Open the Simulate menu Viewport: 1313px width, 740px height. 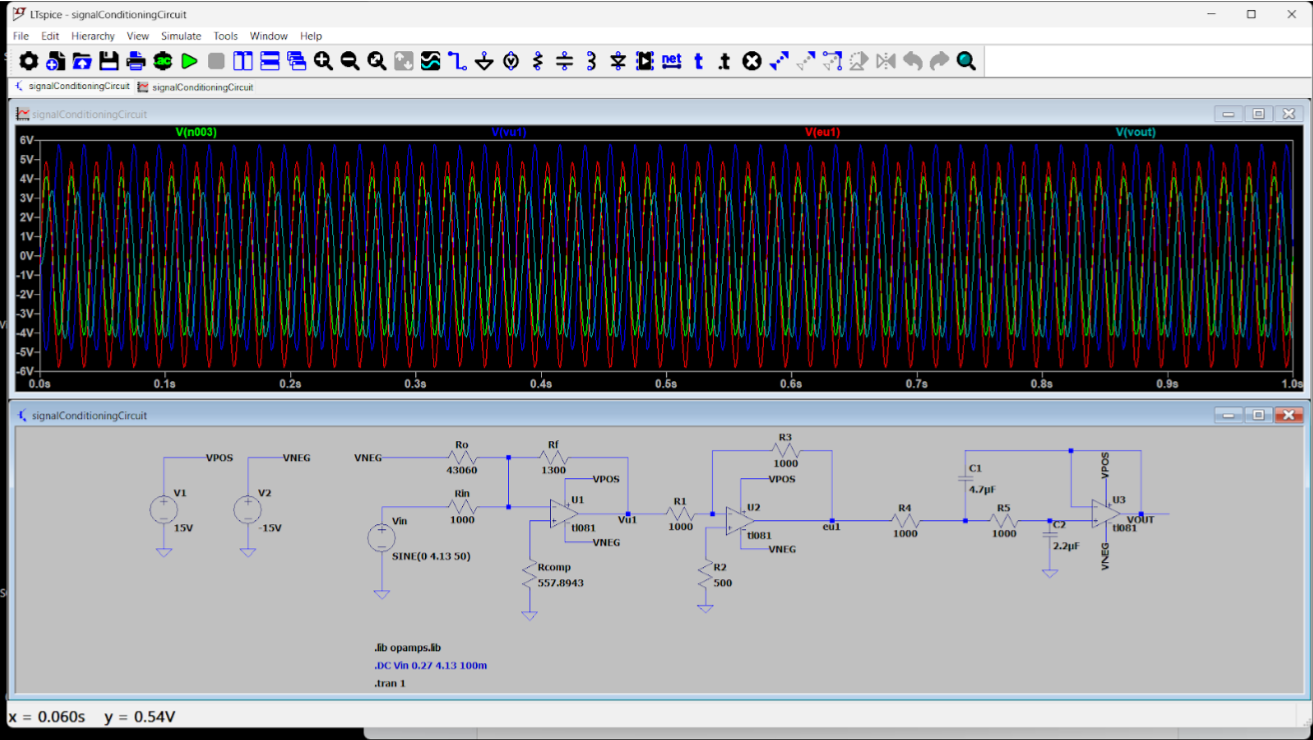pyautogui.click(x=181, y=36)
